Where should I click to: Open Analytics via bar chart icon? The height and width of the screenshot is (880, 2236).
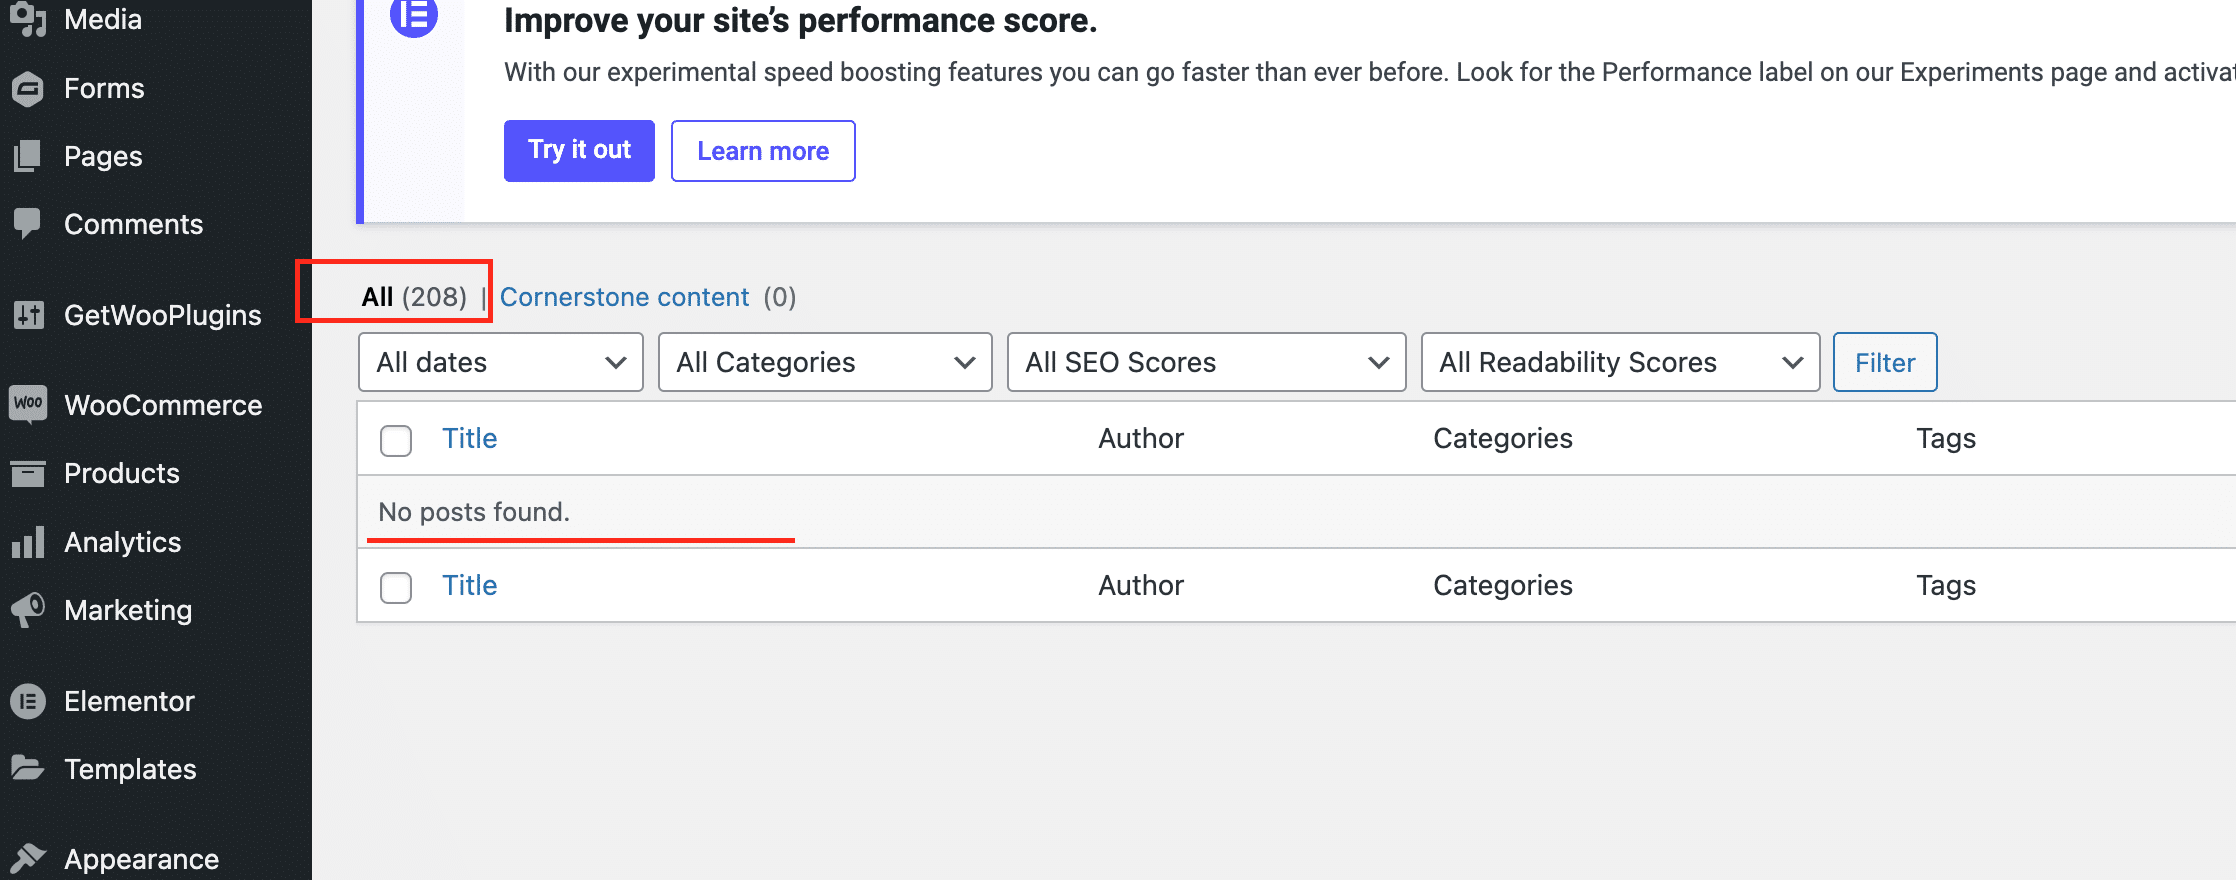28,542
